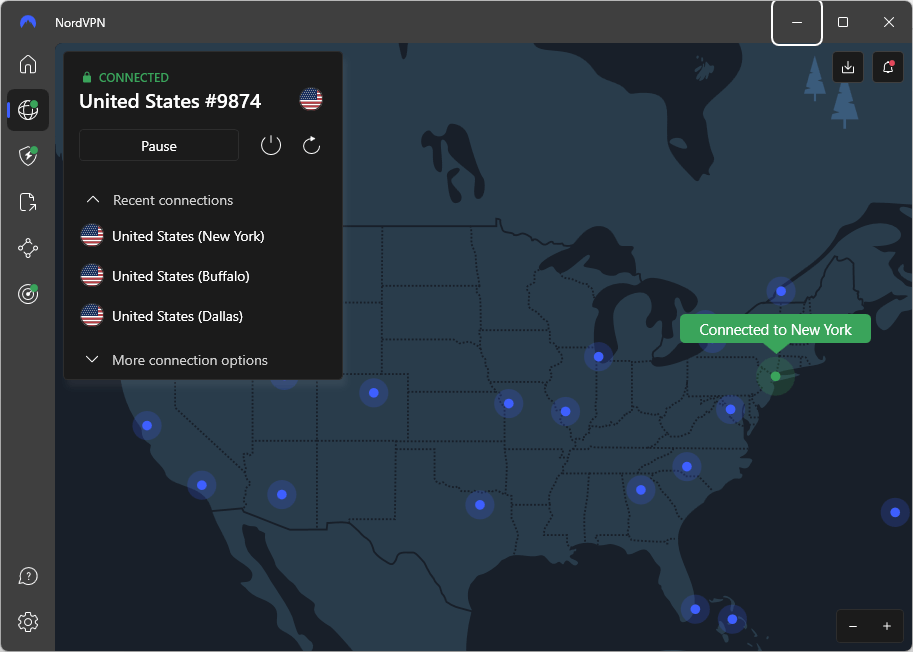Image resolution: width=913 pixels, height=652 pixels.
Task: Minimize the NordVPN window
Action: tap(797, 22)
